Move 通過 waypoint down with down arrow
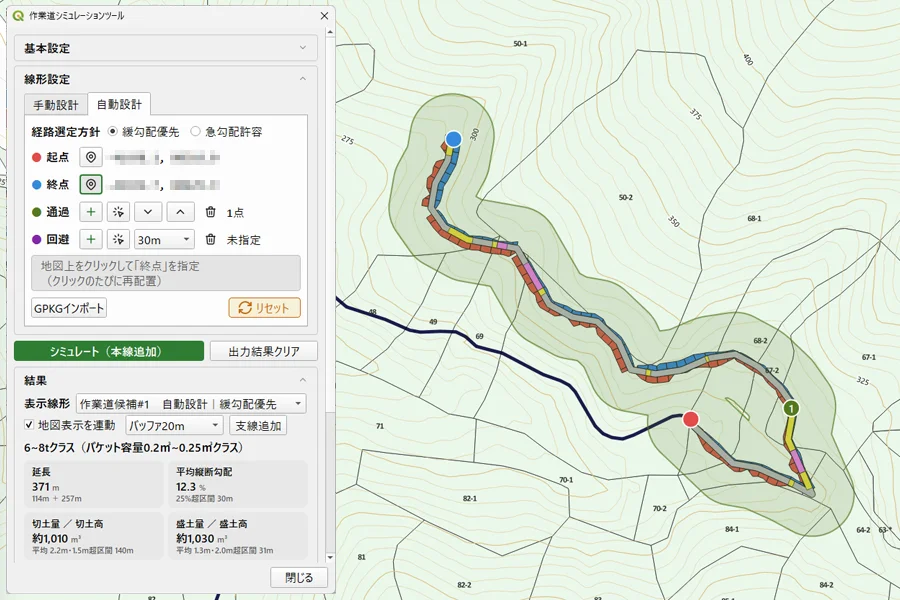The width and height of the screenshot is (900, 600). coord(148,212)
